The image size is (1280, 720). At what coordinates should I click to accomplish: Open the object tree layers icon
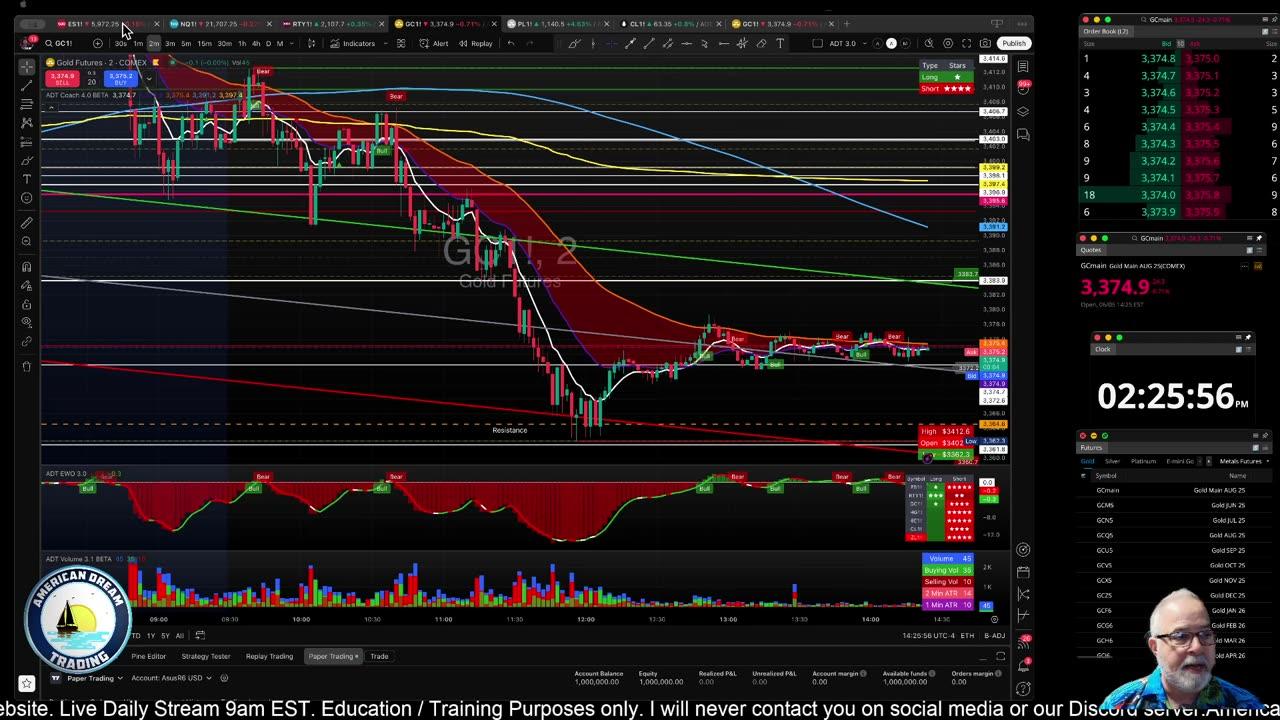pos(1023,111)
